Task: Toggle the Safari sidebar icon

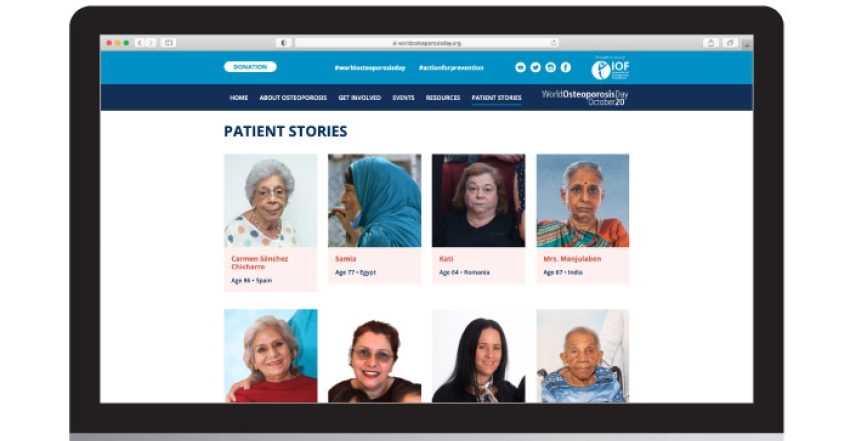Action: (169, 43)
